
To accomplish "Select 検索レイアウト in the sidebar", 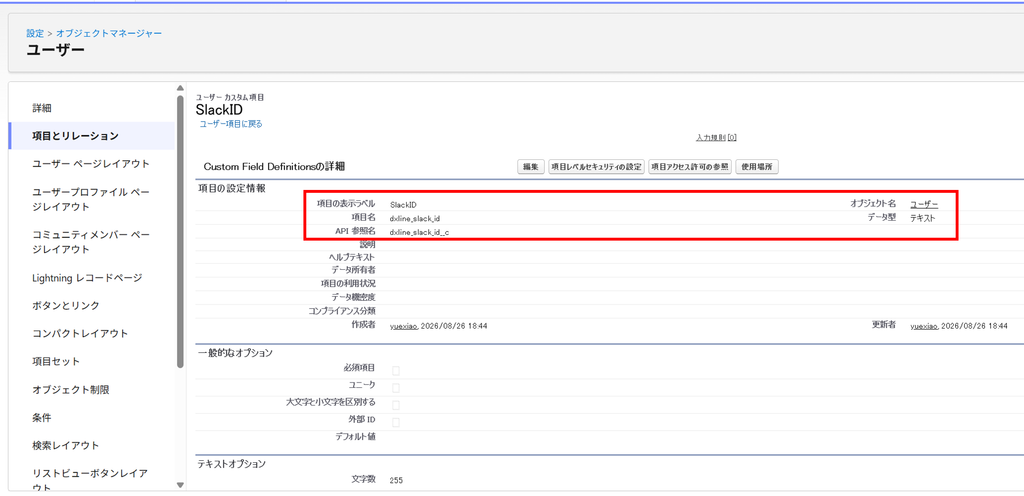I will tap(66, 445).
